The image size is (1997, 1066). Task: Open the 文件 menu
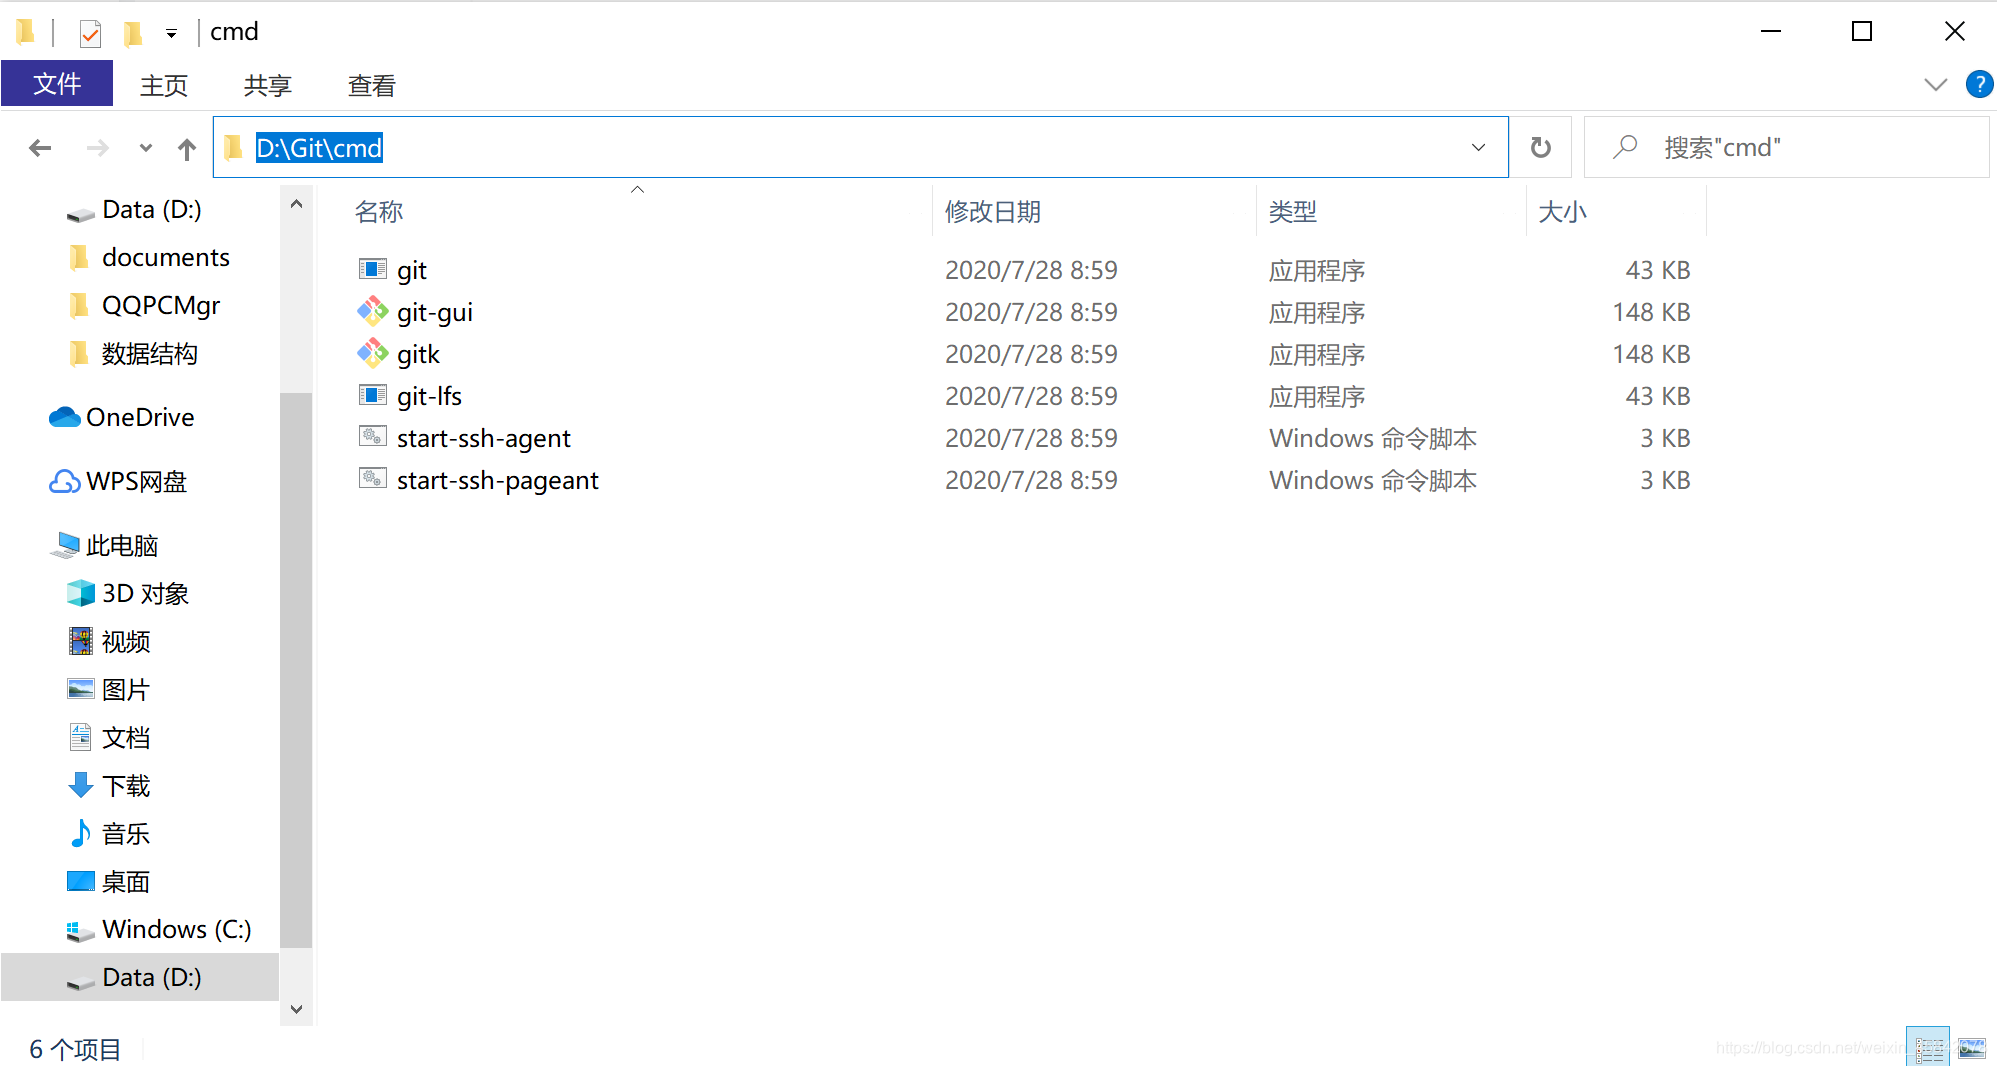57,84
